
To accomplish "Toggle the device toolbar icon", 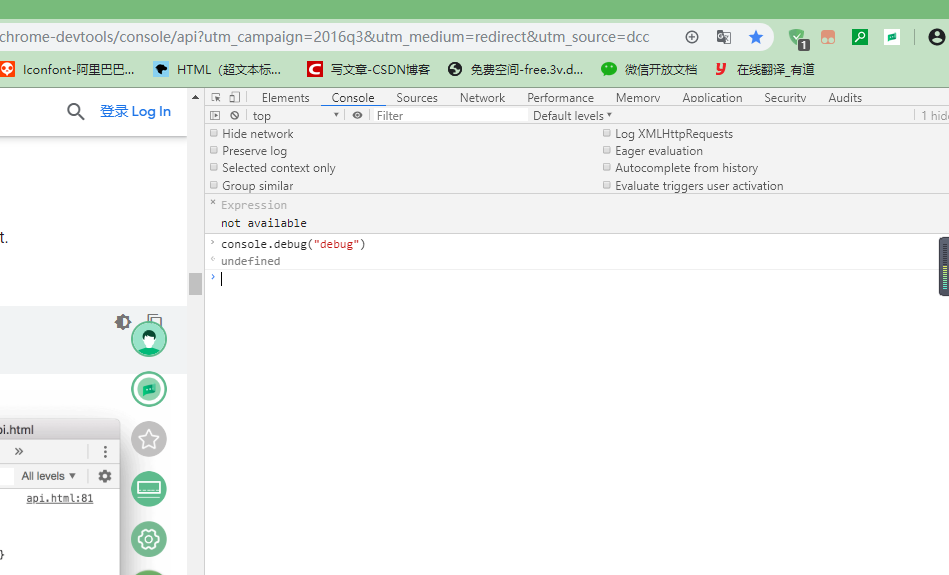I will point(235,97).
